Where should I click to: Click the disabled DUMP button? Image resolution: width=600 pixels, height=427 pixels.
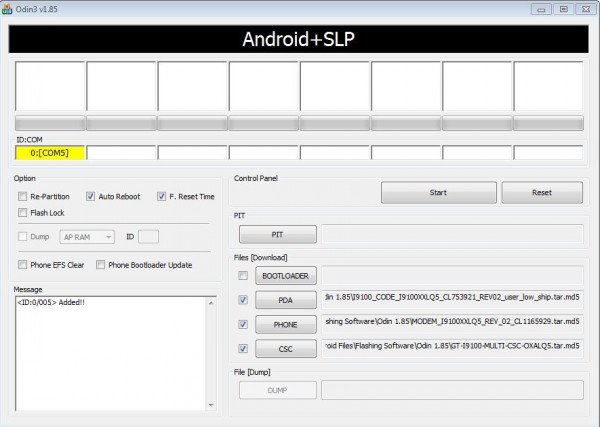click(x=278, y=390)
